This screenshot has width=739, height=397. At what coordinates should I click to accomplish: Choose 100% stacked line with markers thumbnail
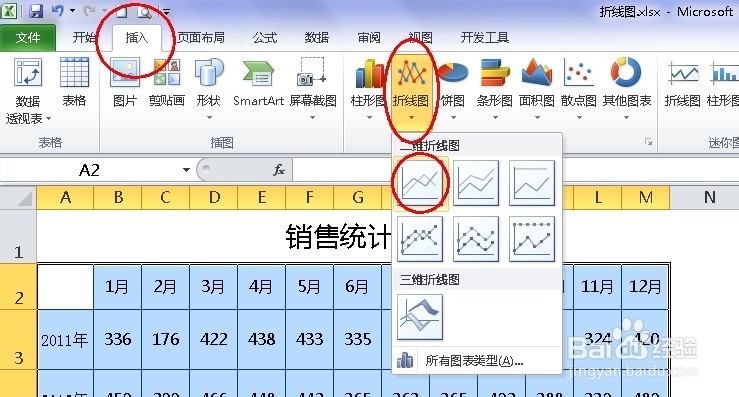pos(532,239)
